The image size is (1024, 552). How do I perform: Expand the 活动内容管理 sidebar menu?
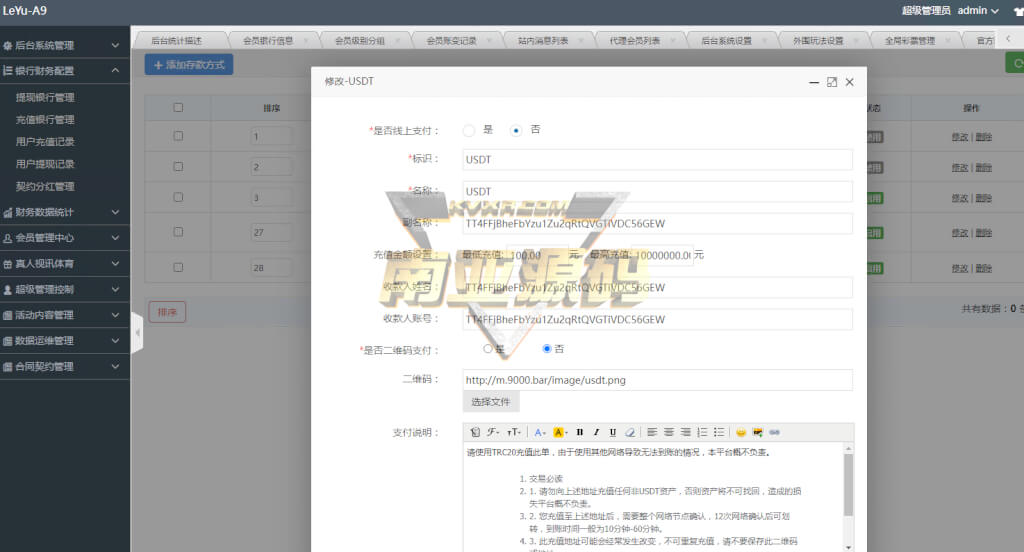tap(65, 315)
